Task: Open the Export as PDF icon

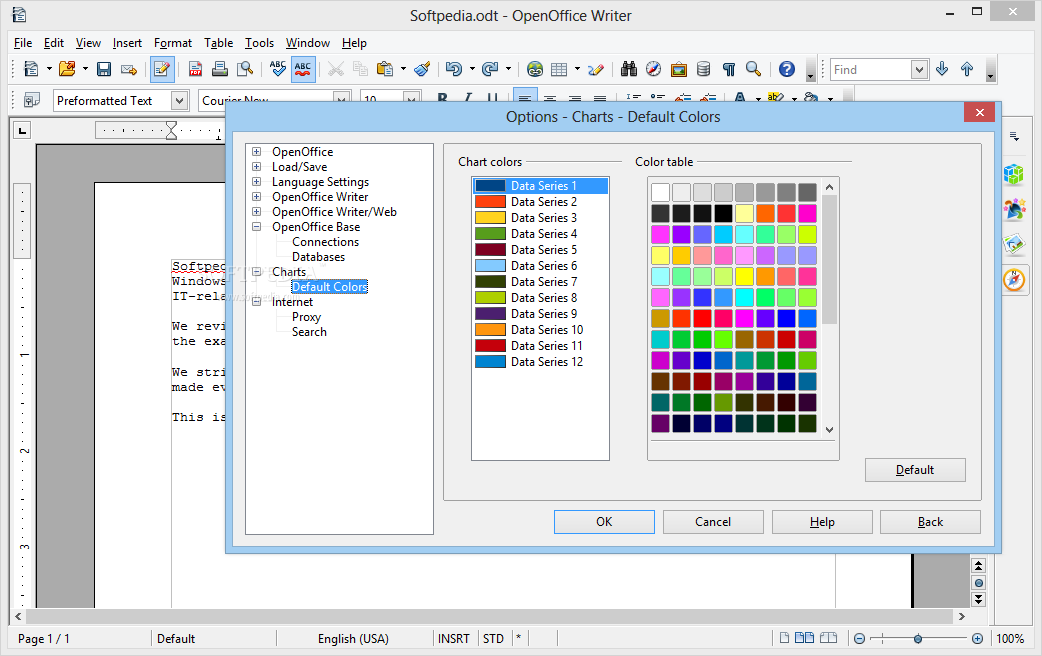Action: pos(195,69)
